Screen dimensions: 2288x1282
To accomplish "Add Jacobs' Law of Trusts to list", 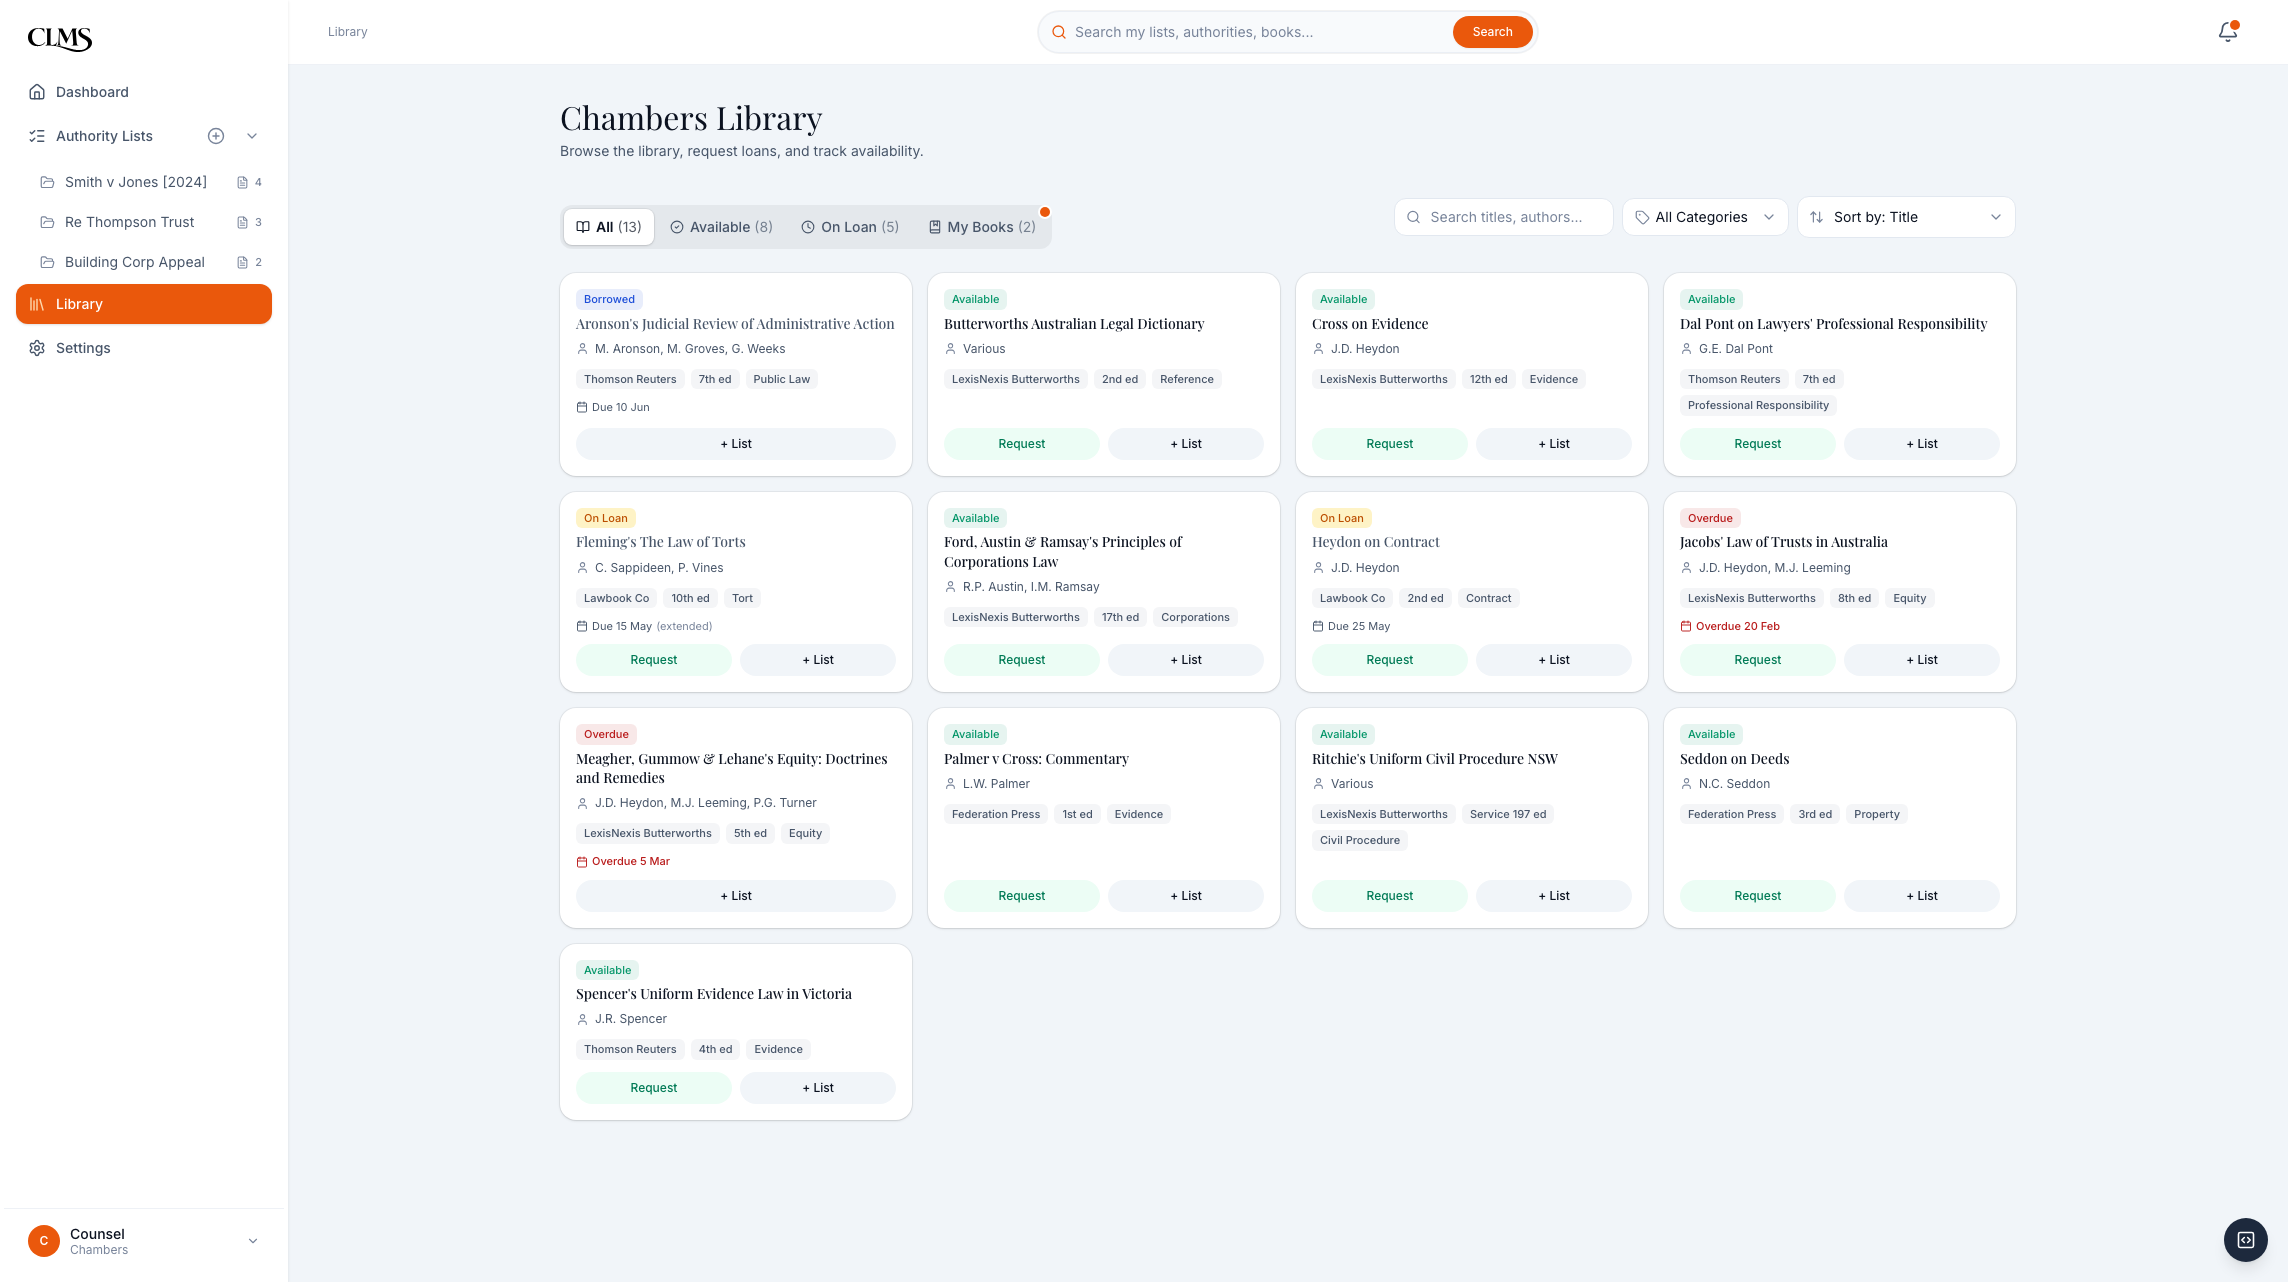I will tap(1922, 660).
